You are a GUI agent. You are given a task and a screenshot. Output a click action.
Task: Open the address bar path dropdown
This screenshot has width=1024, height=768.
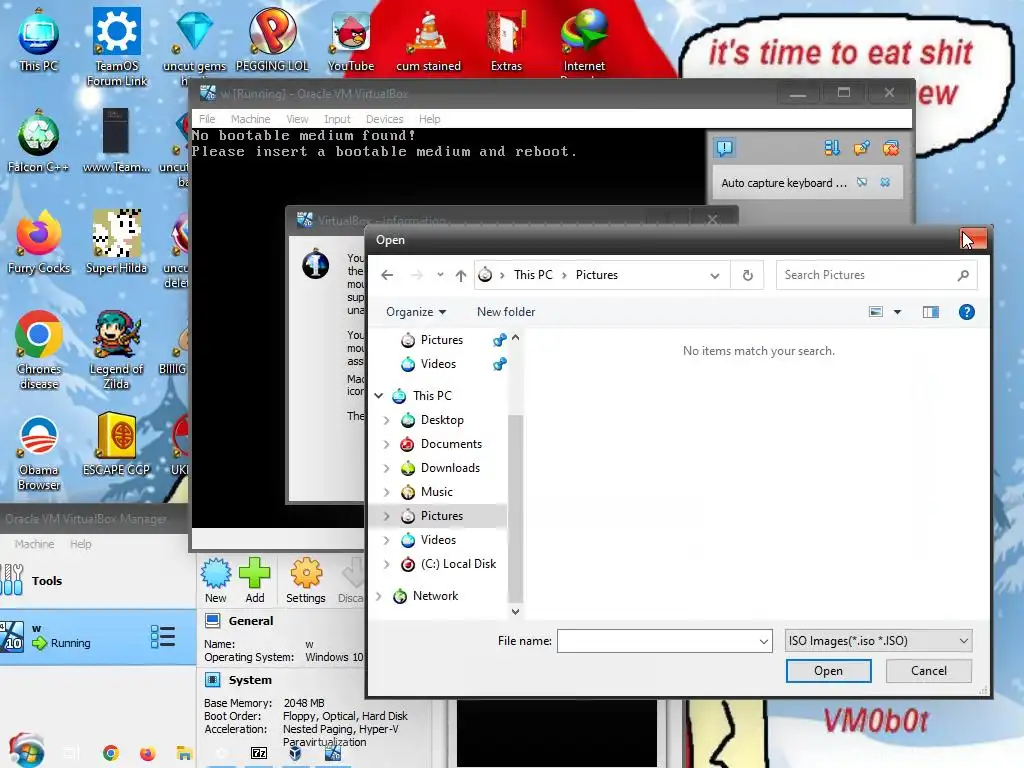[x=714, y=276]
